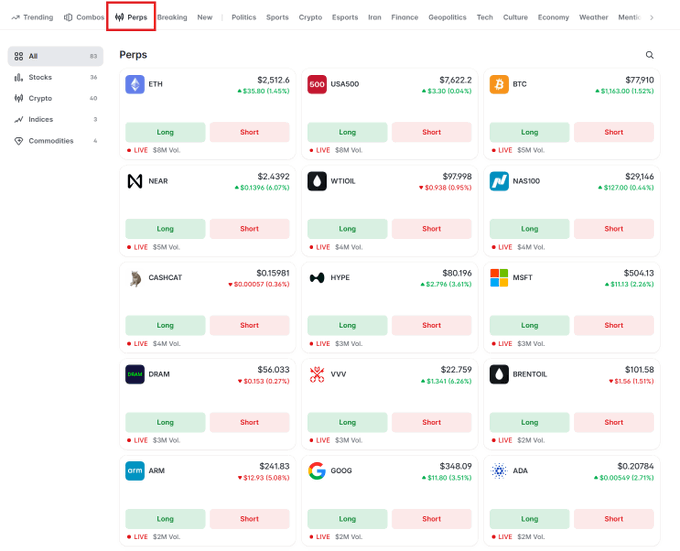
Task: Short the ETH perp
Action: pyautogui.click(x=249, y=132)
